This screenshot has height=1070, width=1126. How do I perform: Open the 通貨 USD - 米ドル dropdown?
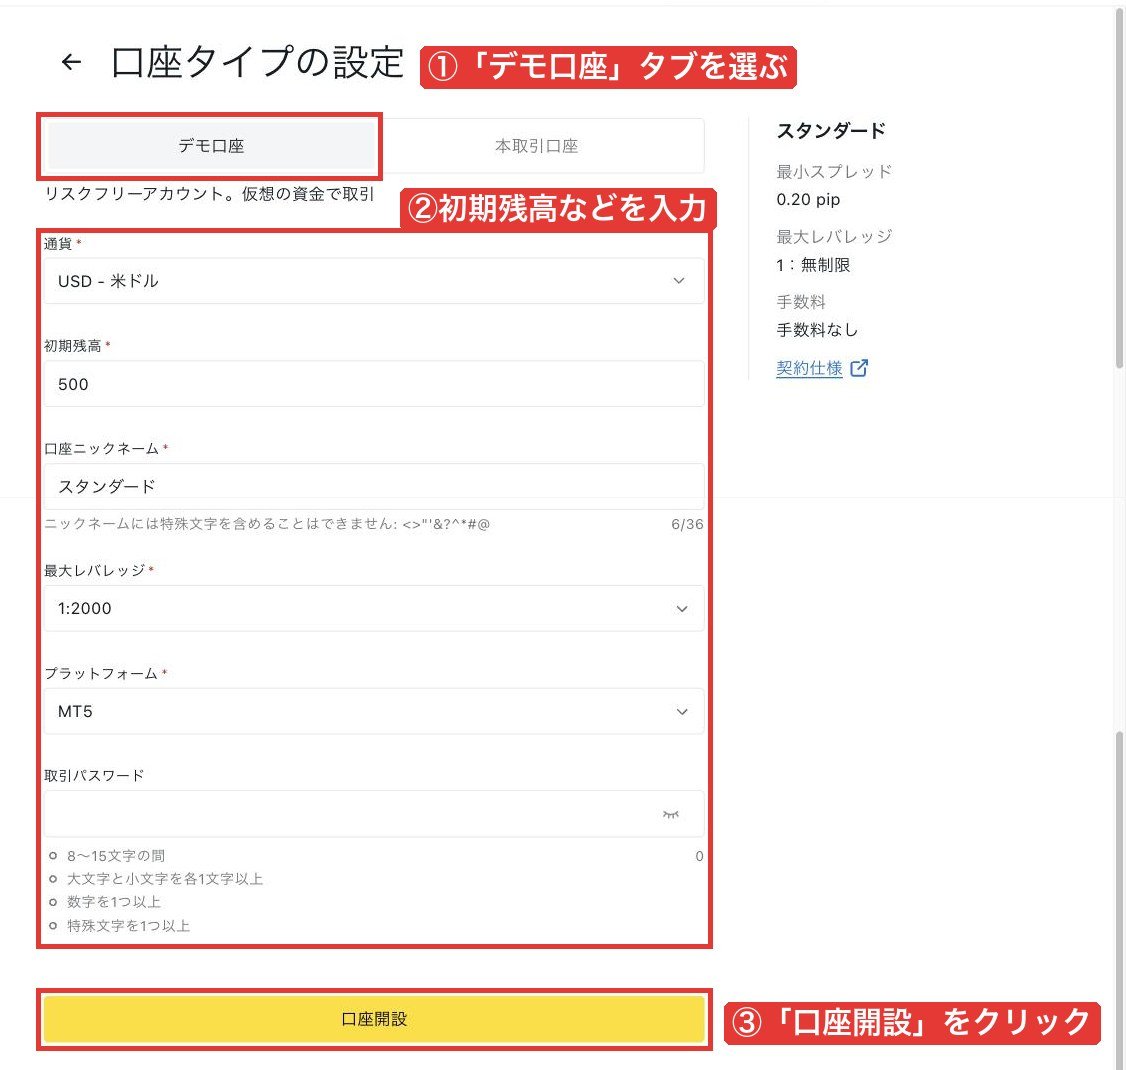[373, 281]
